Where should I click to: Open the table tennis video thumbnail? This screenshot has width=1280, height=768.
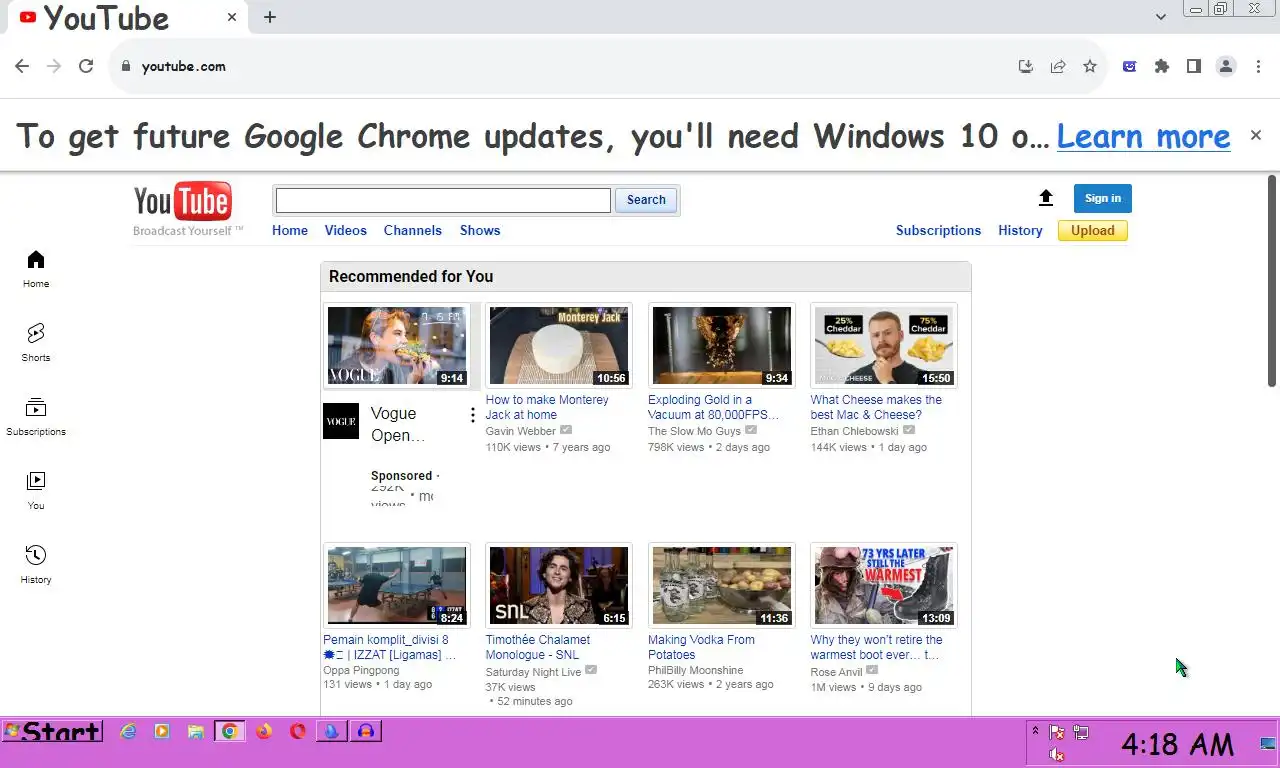[397, 586]
